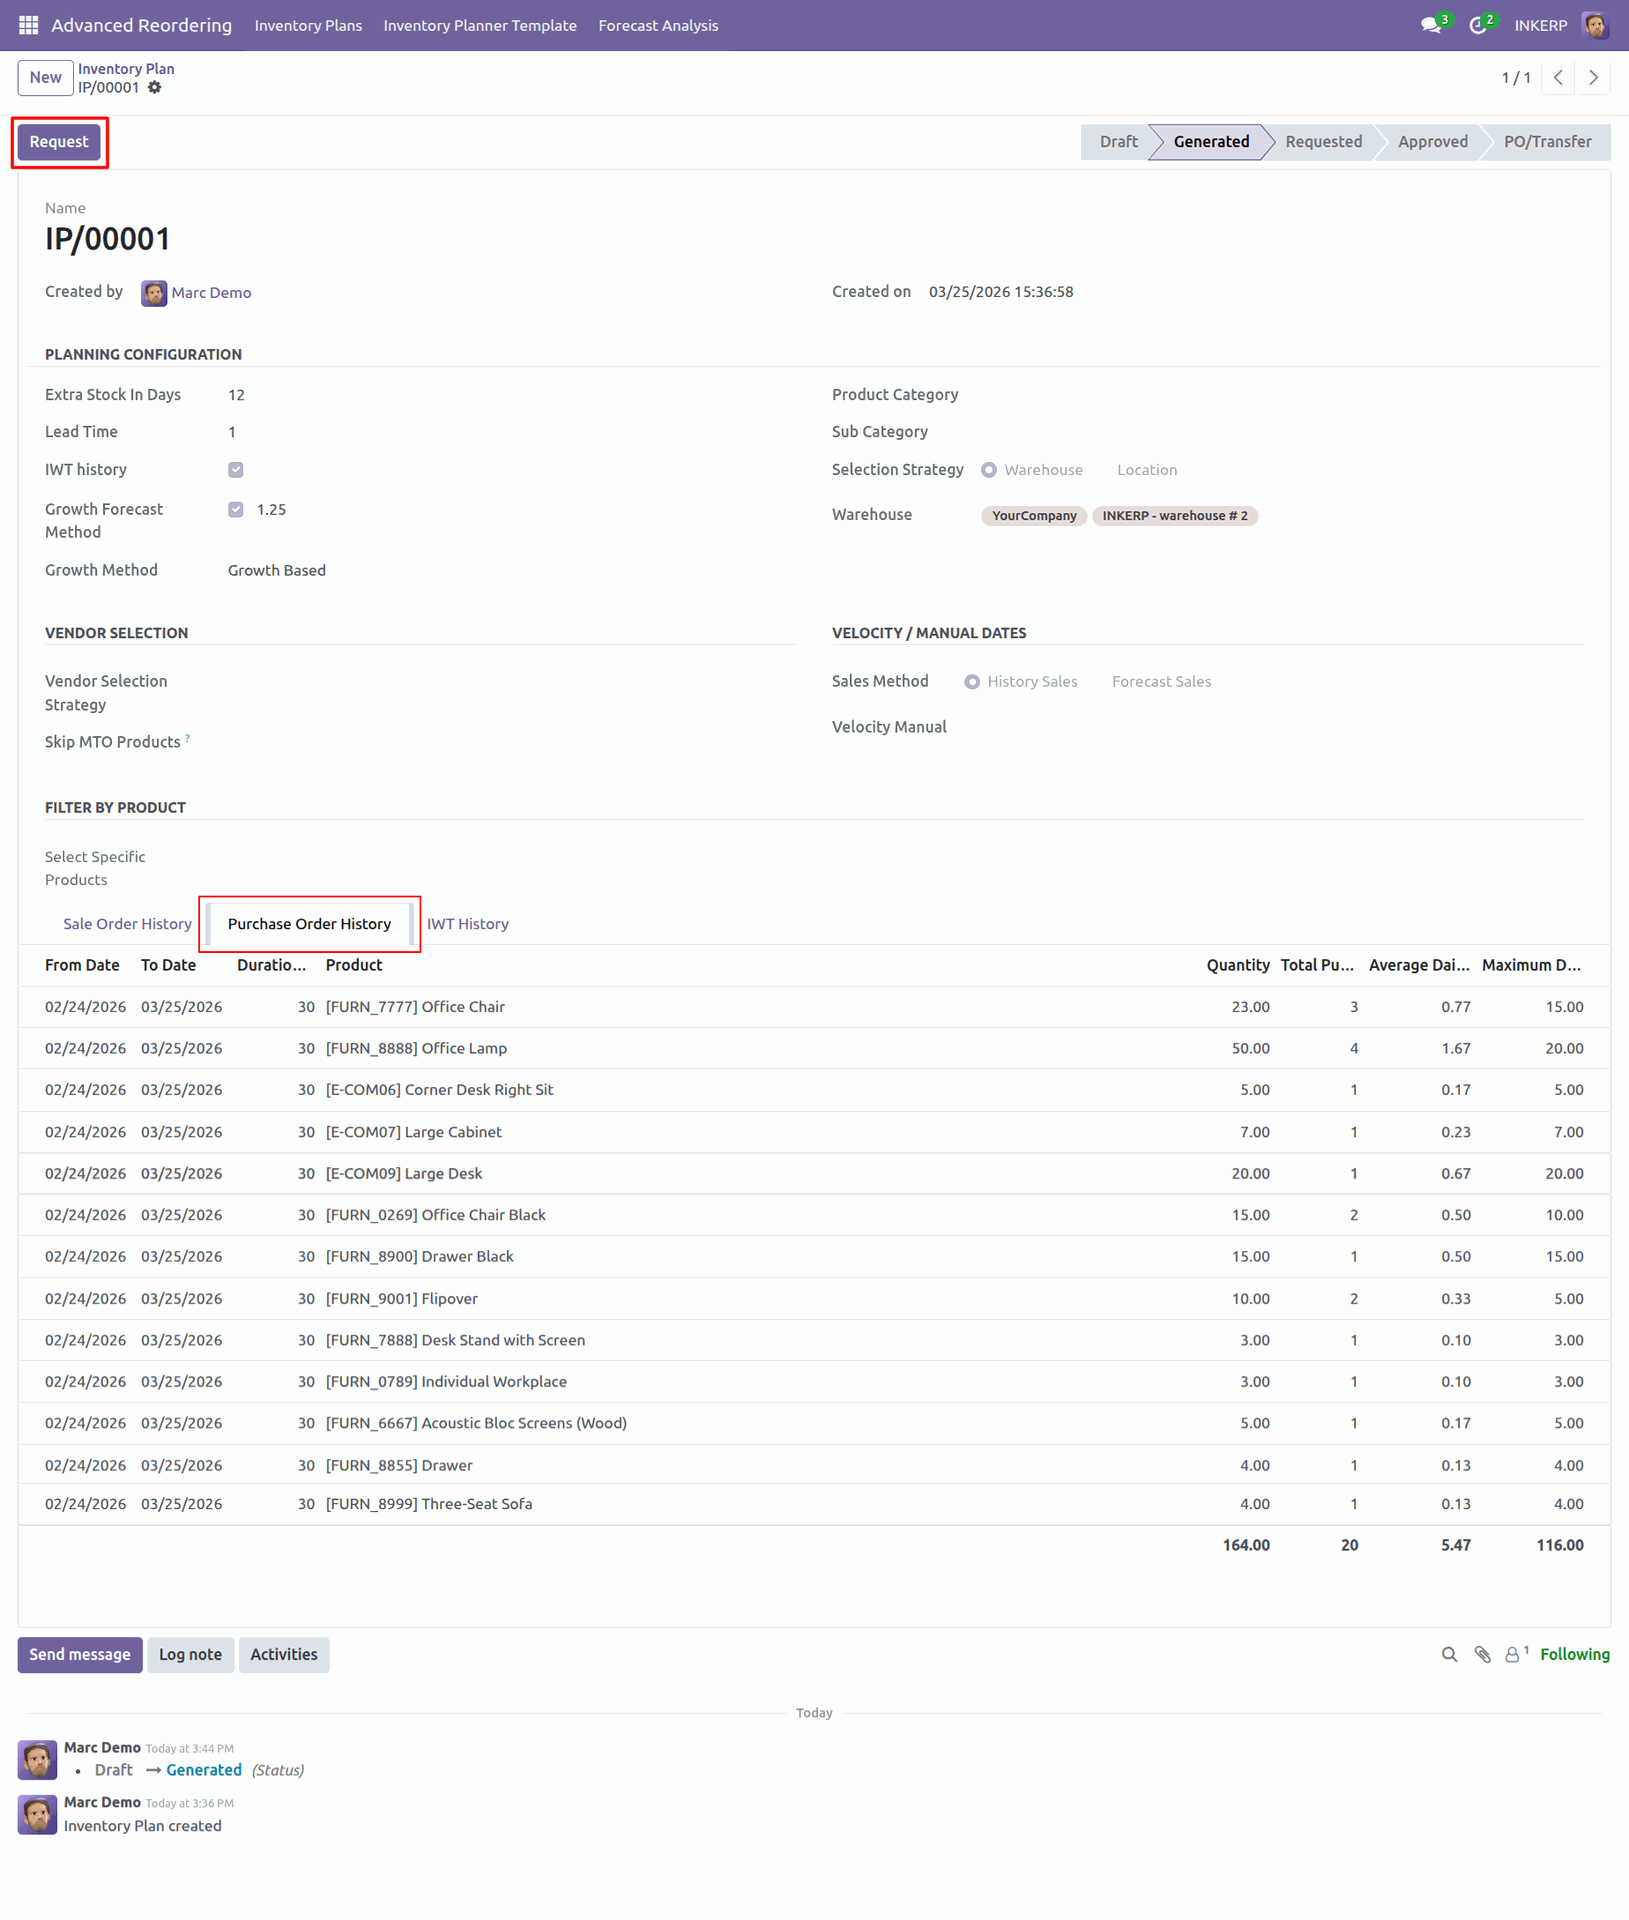
Task: Toggle the IWT history checkbox
Action: (x=236, y=470)
